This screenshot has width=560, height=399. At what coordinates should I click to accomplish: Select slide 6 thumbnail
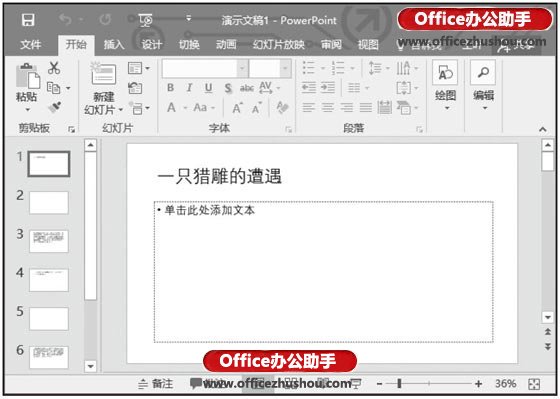pos(49,357)
